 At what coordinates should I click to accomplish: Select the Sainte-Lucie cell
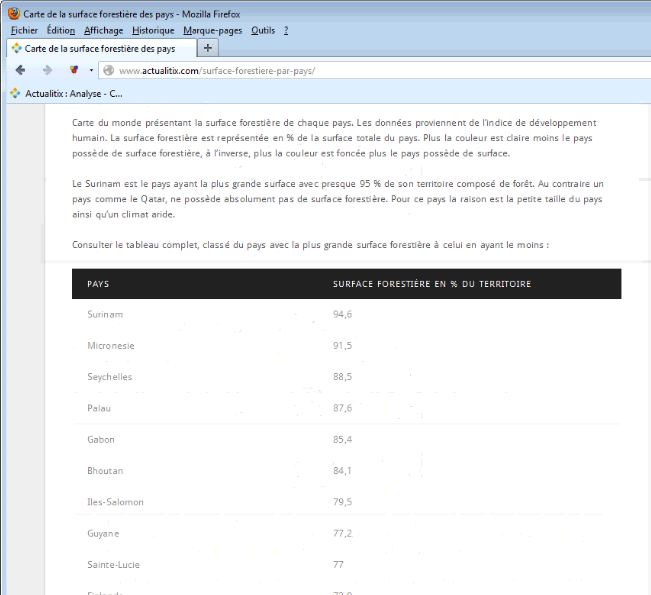(x=113, y=565)
